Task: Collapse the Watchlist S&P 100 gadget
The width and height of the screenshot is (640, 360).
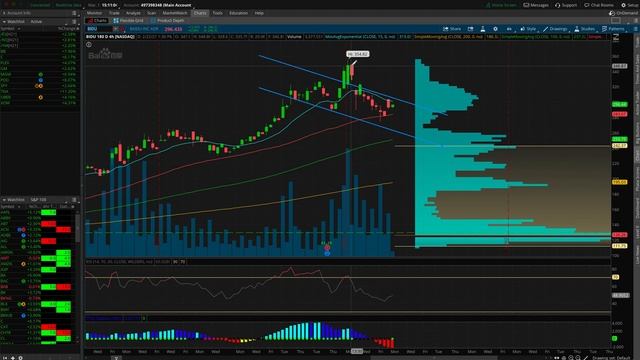Action: point(4,200)
